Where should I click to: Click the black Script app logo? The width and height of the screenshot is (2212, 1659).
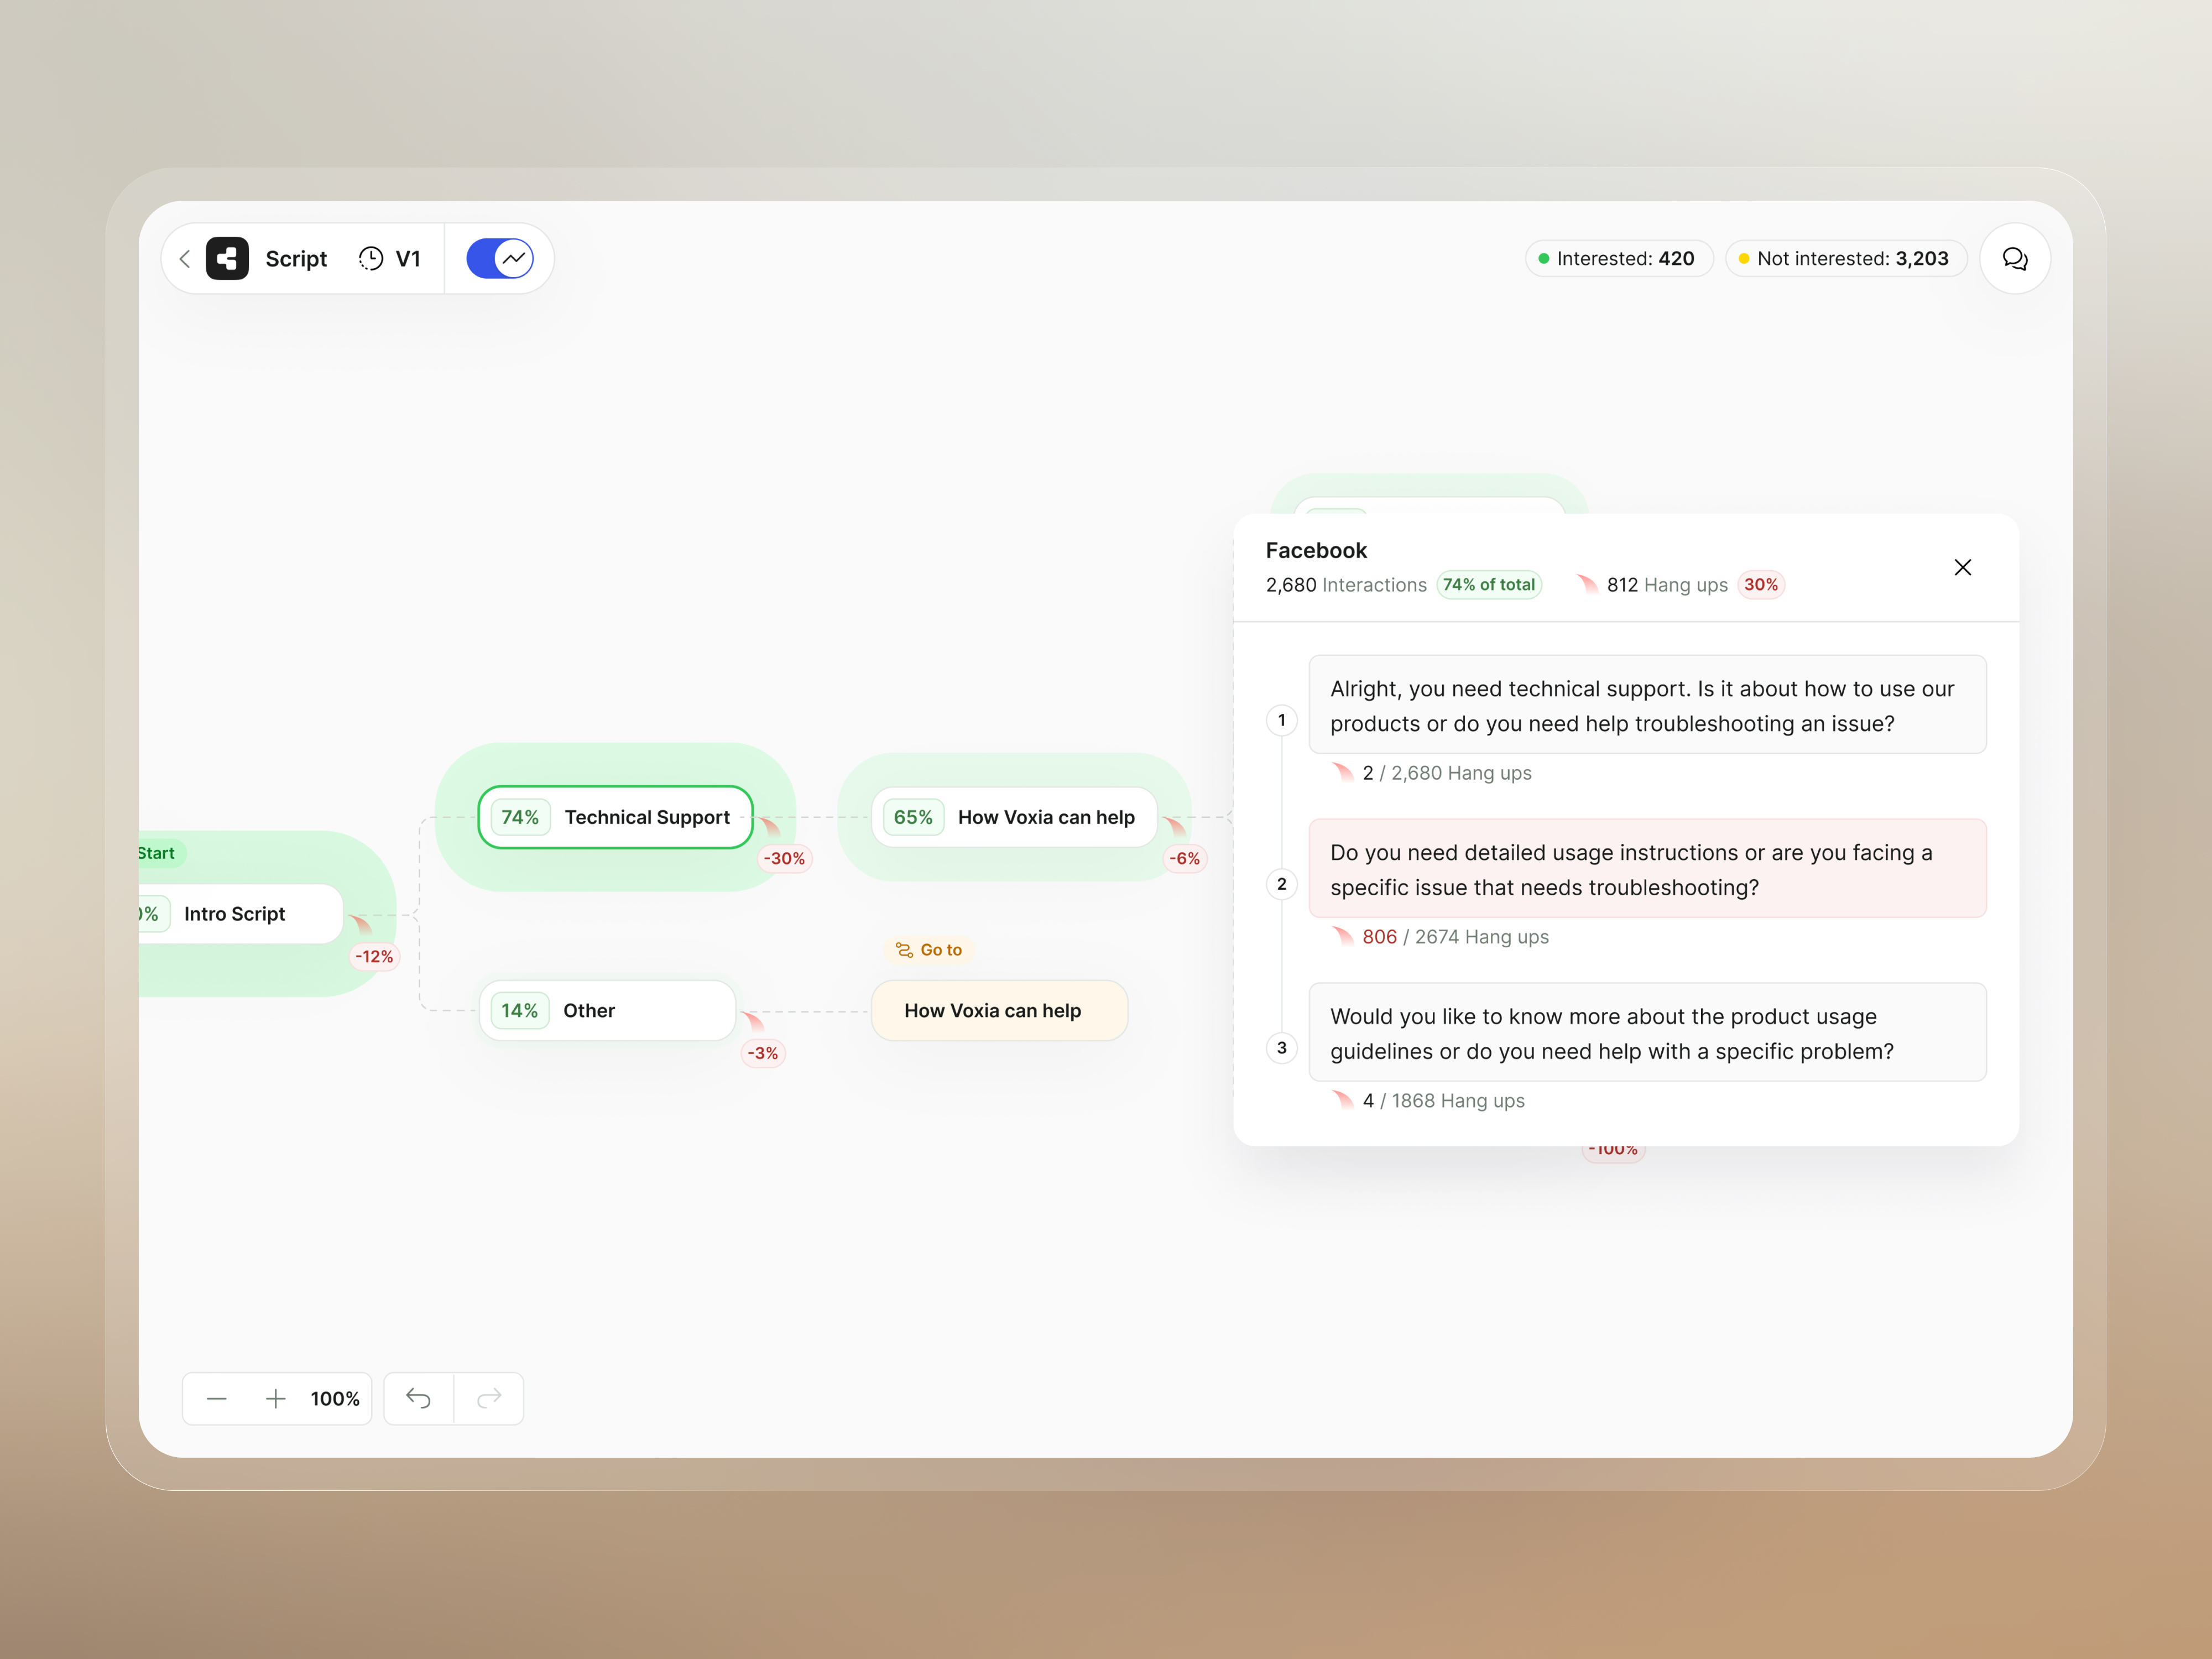pos(227,259)
